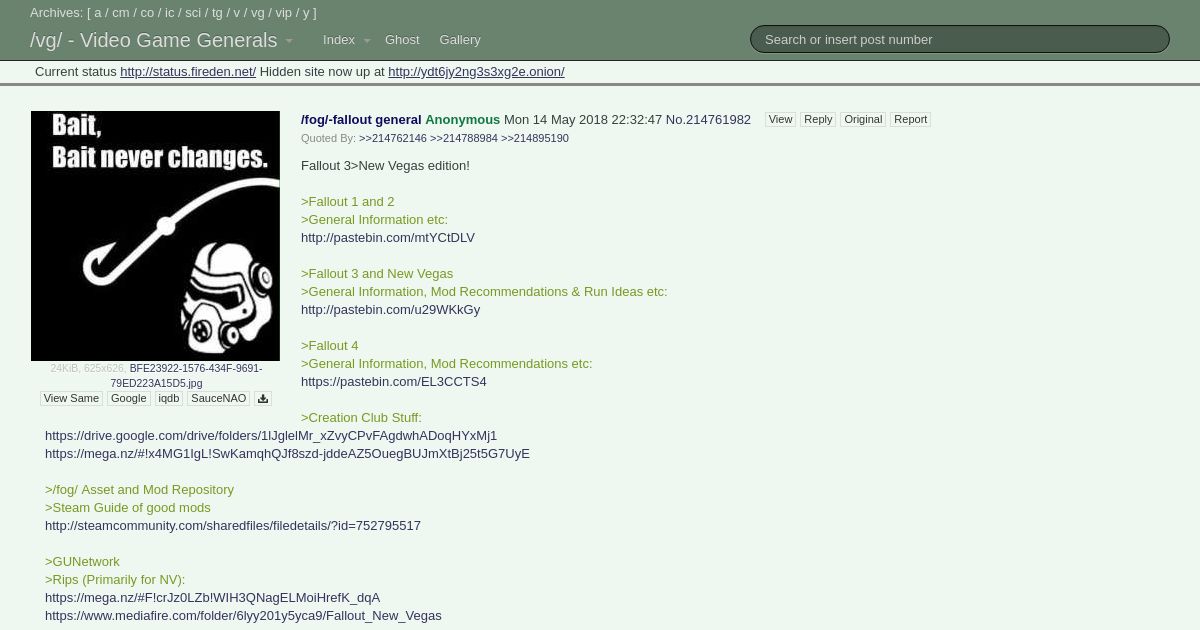The height and width of the screenshot is (630, 1200).
Task: Select the /fog/-fallout general thread title
Action: (x=361, y=119)
